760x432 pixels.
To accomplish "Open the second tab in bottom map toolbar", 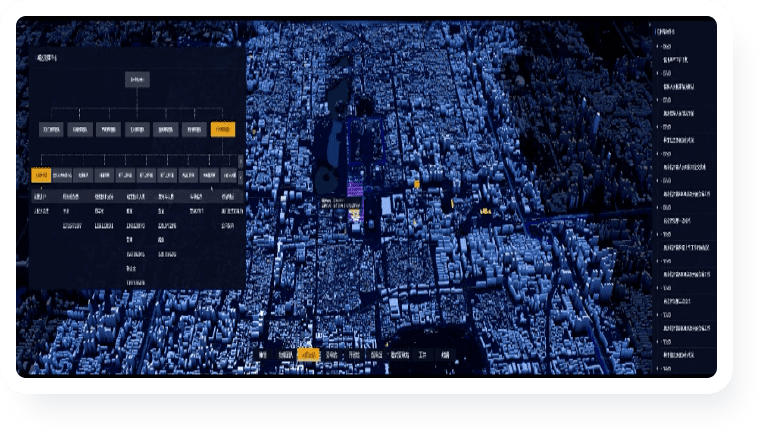I will (x=285, y=355).
